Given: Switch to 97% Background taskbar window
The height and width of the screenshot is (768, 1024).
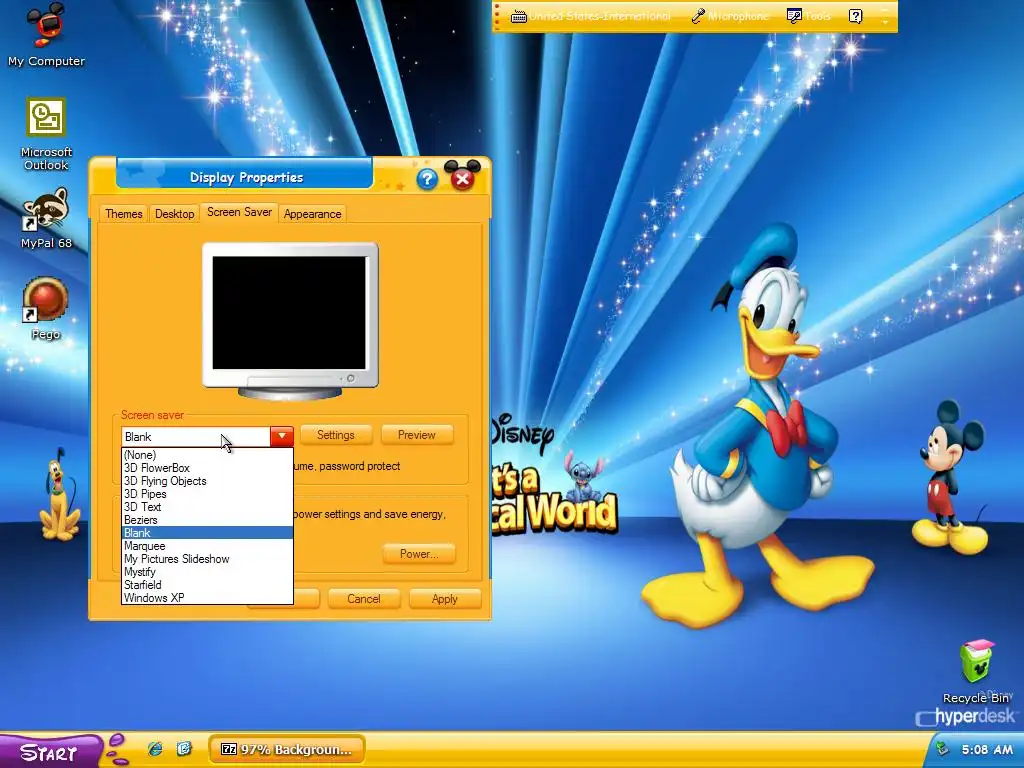Looking at the screenshot, I should 286,749.
